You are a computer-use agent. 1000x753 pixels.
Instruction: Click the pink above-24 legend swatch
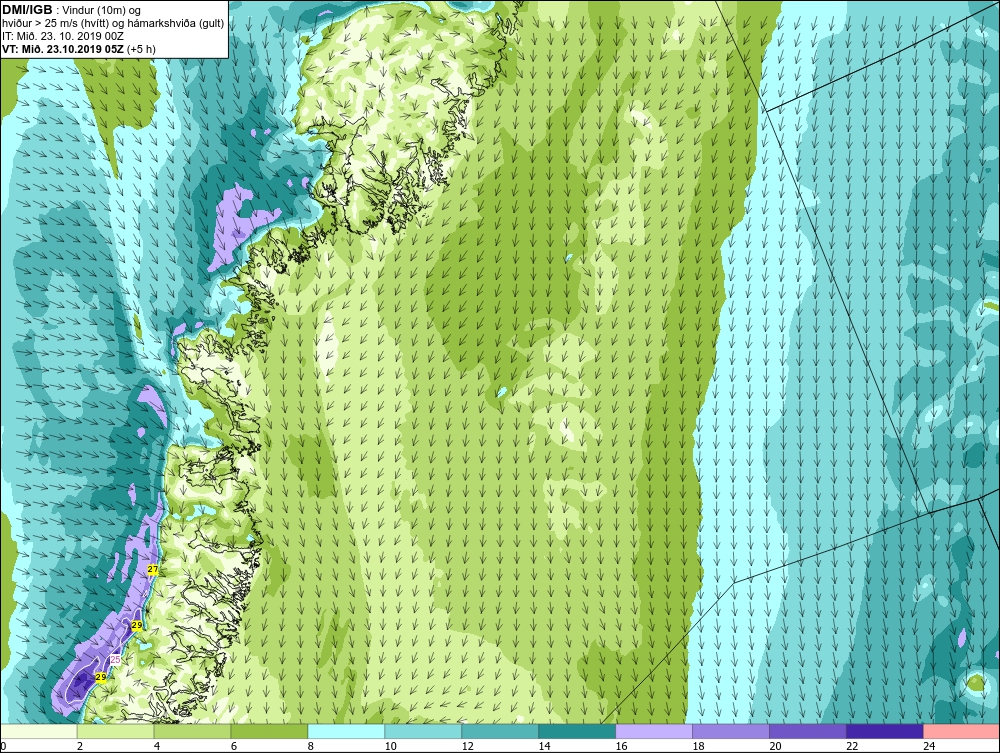[x=961, y=731]
